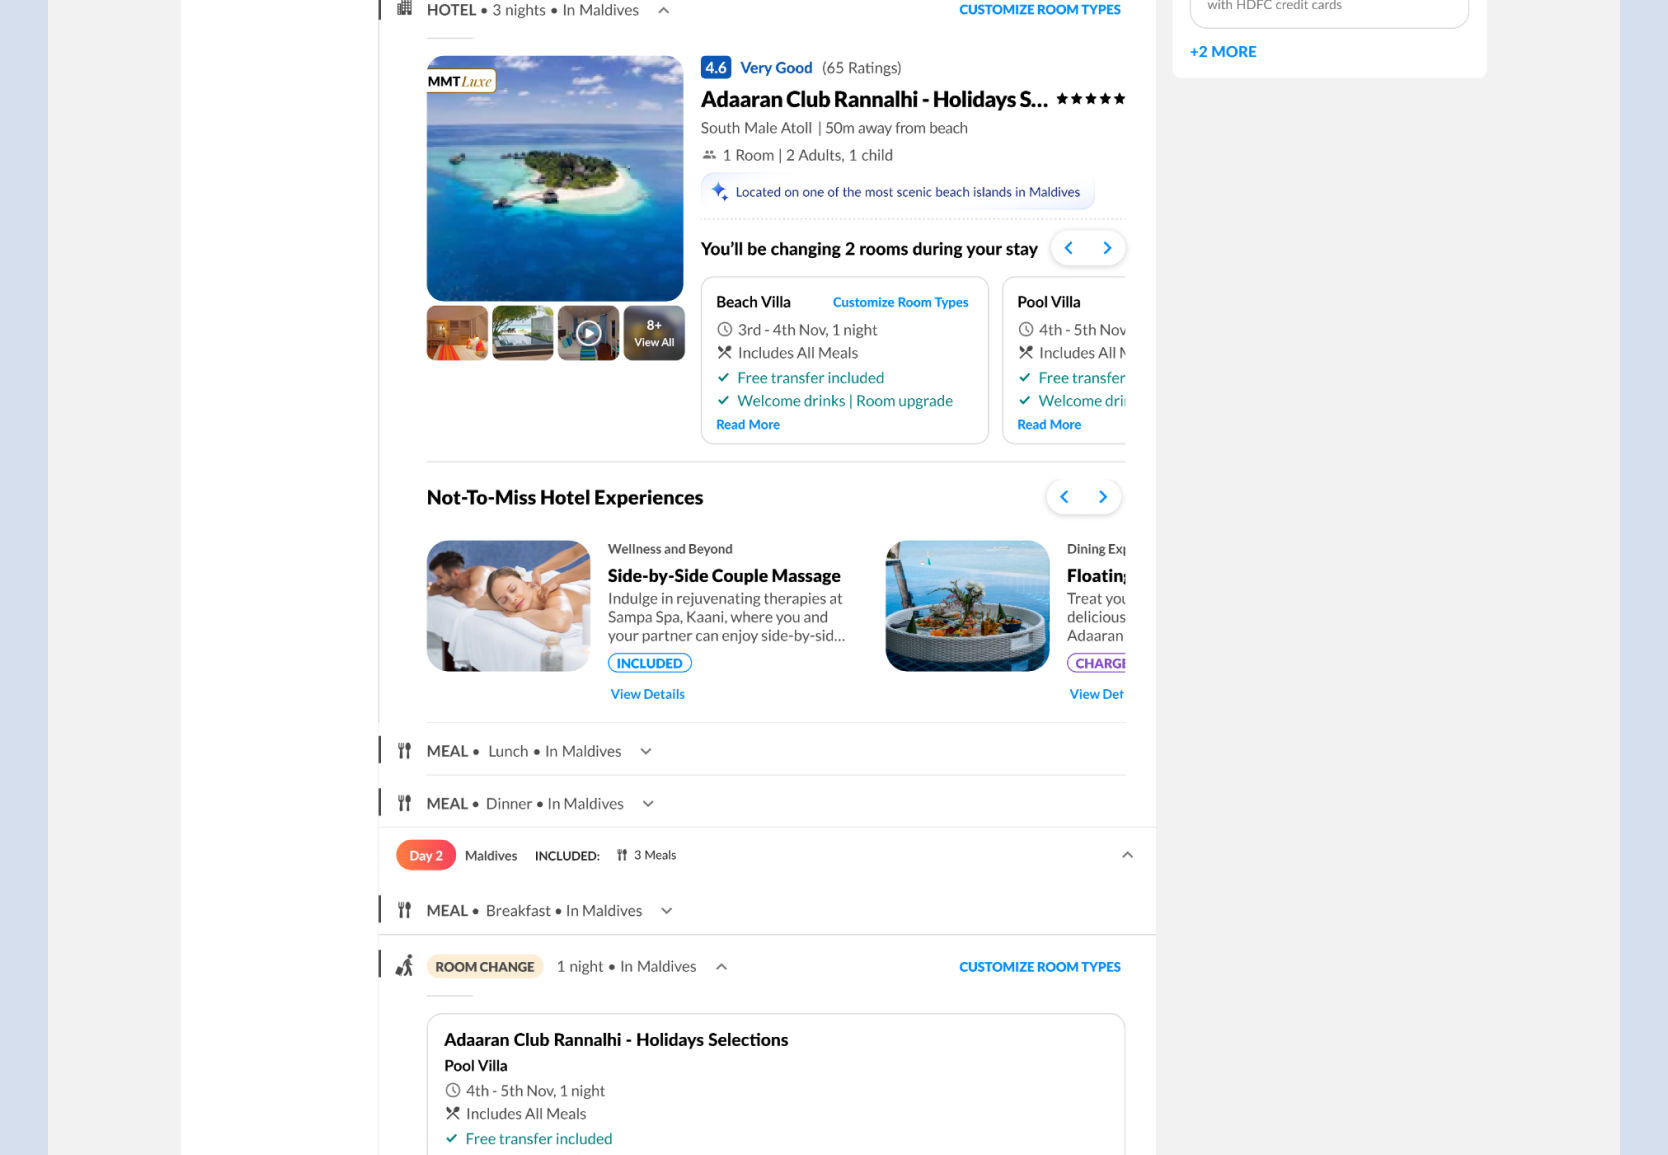Click the Day 2 badge
The width and height of the screenshot is (1668, 1155).
(x=426, y=856)
